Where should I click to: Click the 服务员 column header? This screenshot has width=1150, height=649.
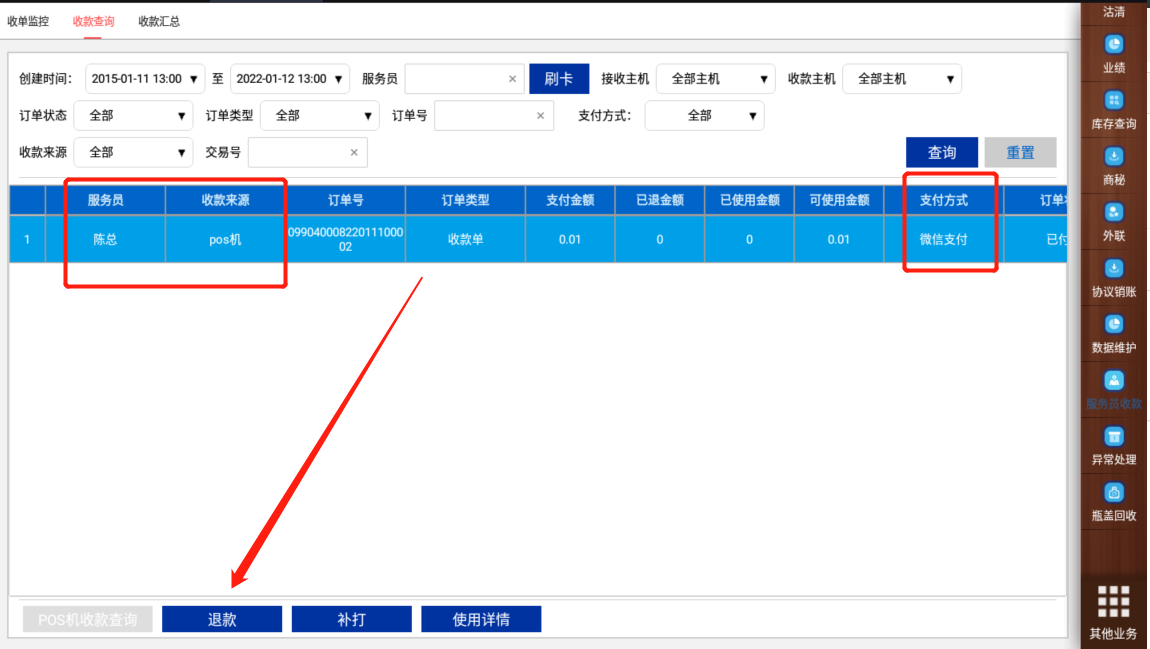click(106, 200)
